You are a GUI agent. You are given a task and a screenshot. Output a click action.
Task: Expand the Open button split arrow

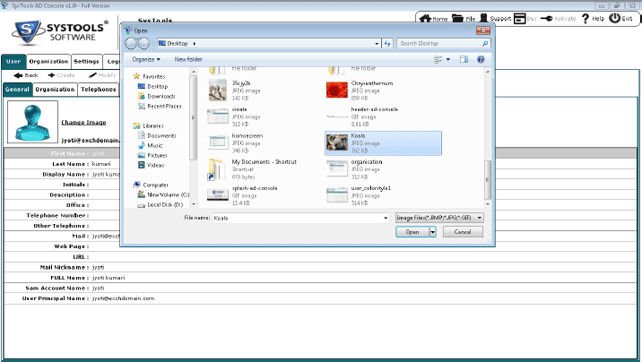tap(432, 232)
